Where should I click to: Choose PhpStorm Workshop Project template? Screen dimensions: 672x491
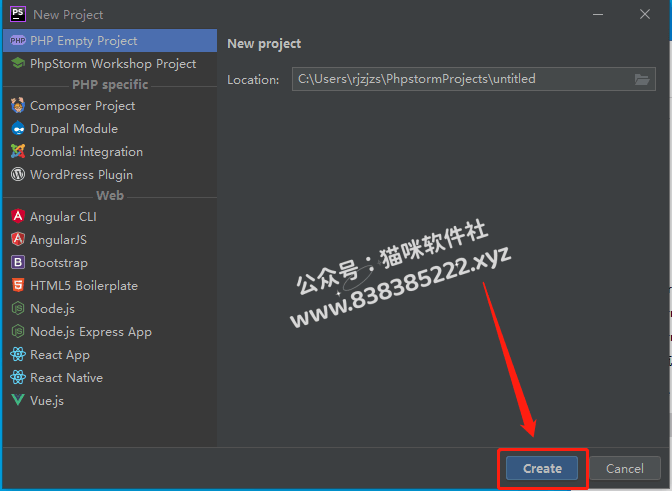point(110,63)
